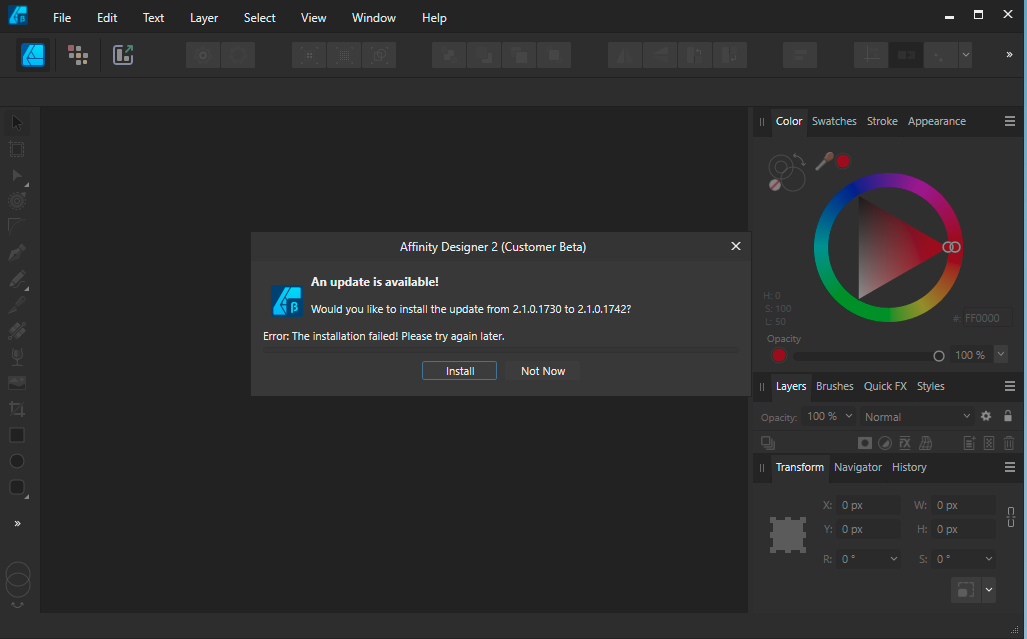Open the color Opacity percentage dropdown
Screen dimensions: 1027x639
pyautogui.click(x=1000, y=354)
